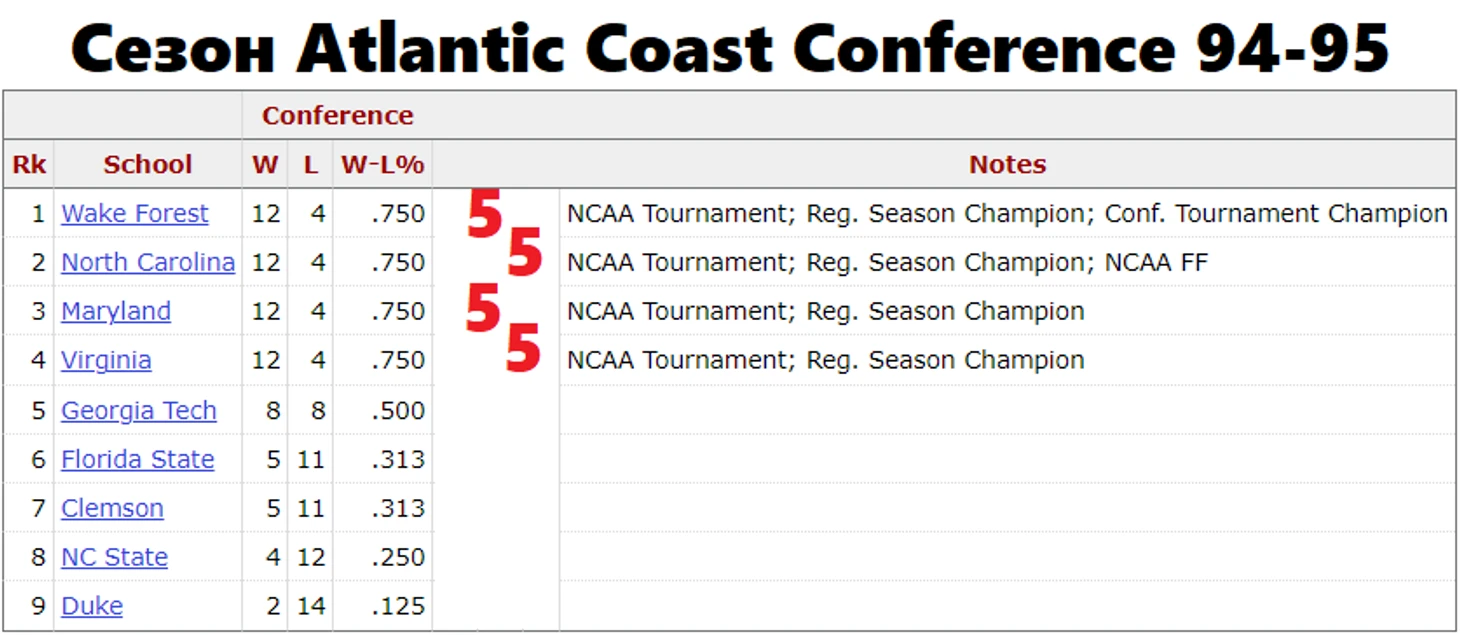1460x635 pixels.
Task: Select Duke's .125 win percentage cell
Action: coord(398,606)
